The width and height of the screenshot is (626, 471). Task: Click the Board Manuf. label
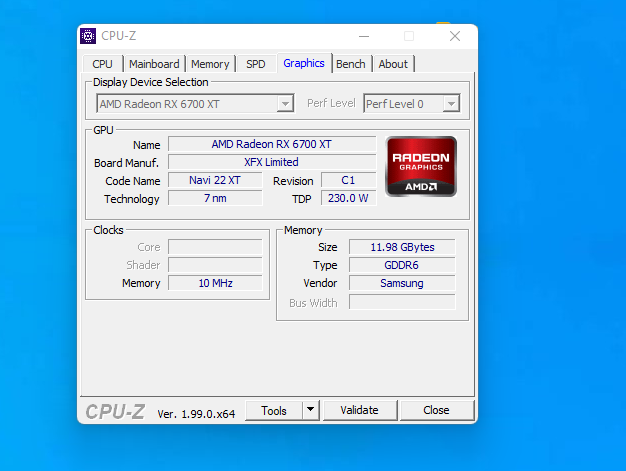point(127,163)
